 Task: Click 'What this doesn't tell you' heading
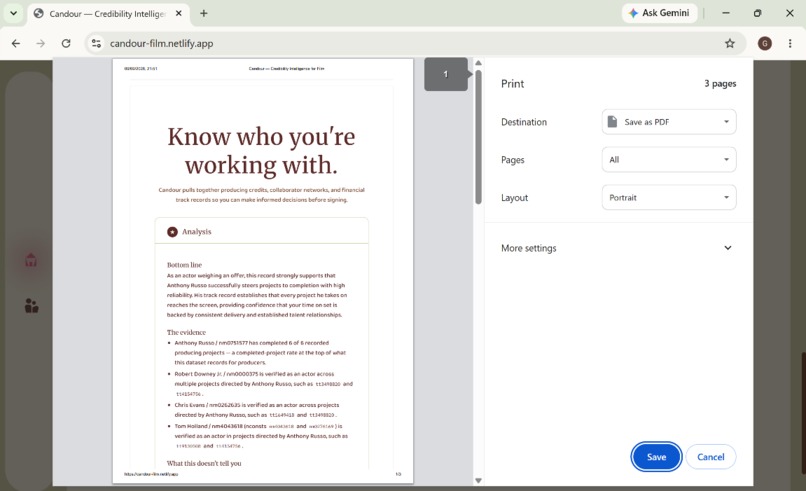[204, 463]
